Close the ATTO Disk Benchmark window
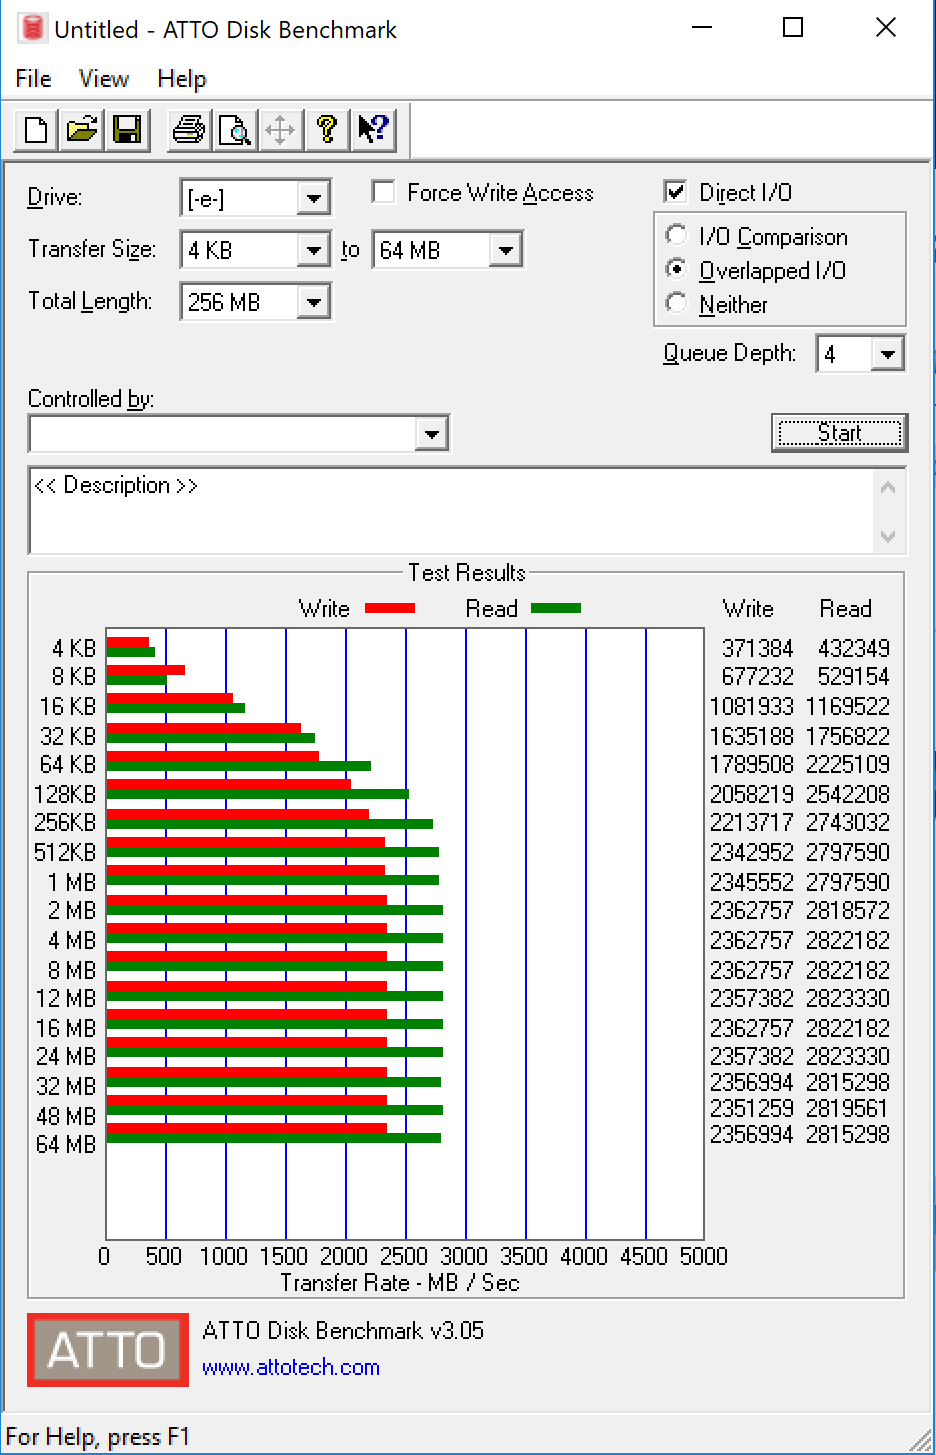 click(886, 28)
